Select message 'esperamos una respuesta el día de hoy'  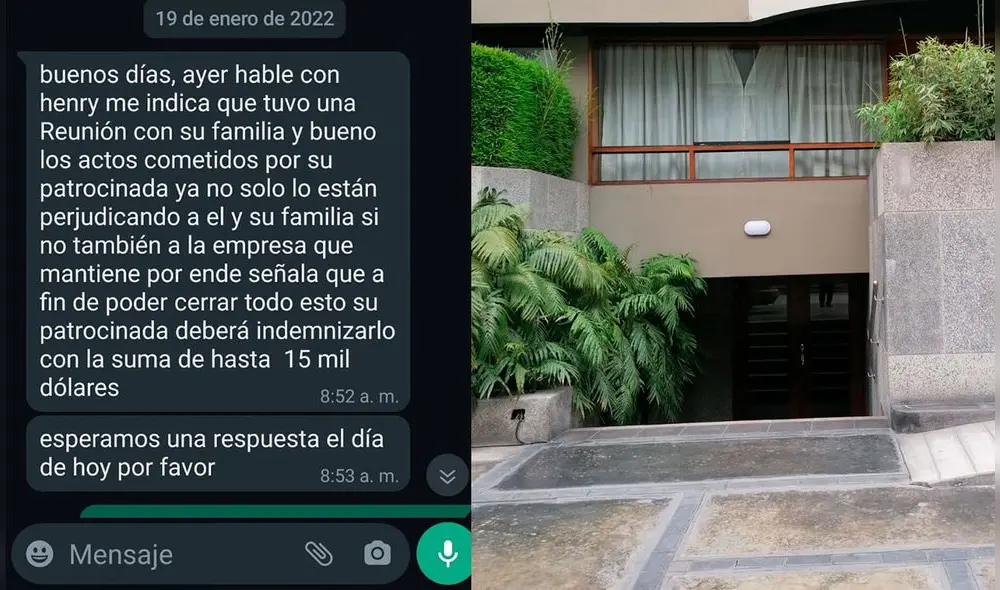coord(217,454)
